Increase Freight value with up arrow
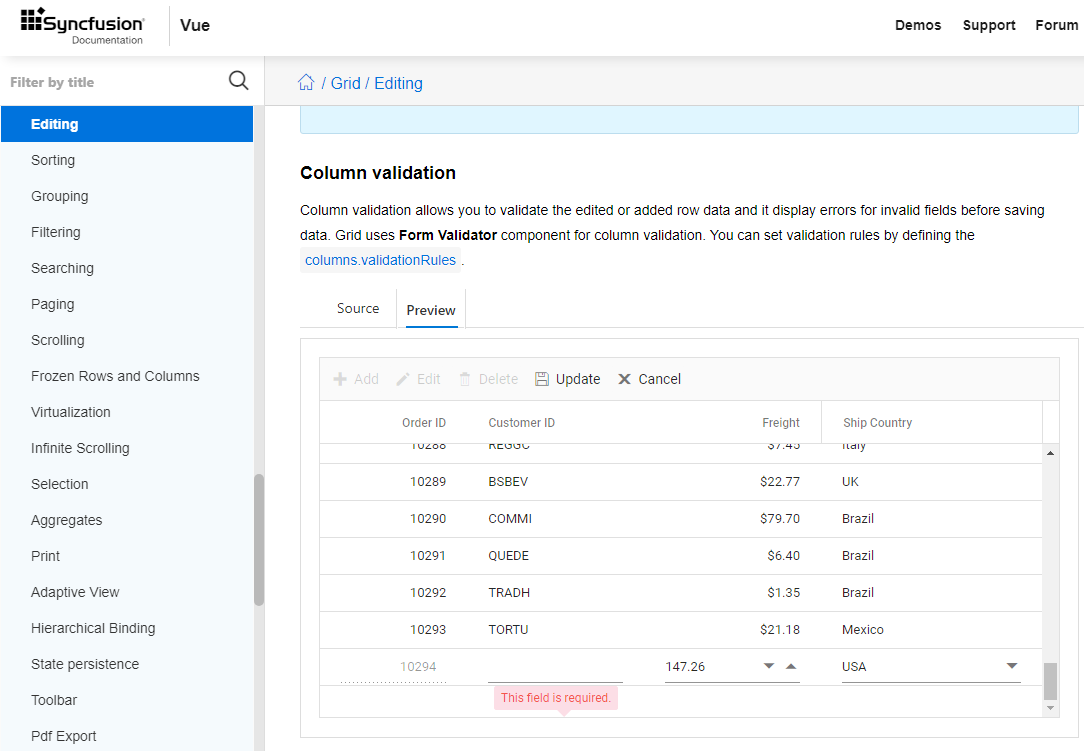The width and height of the screenshot is (1084, 751). point(792,666)
